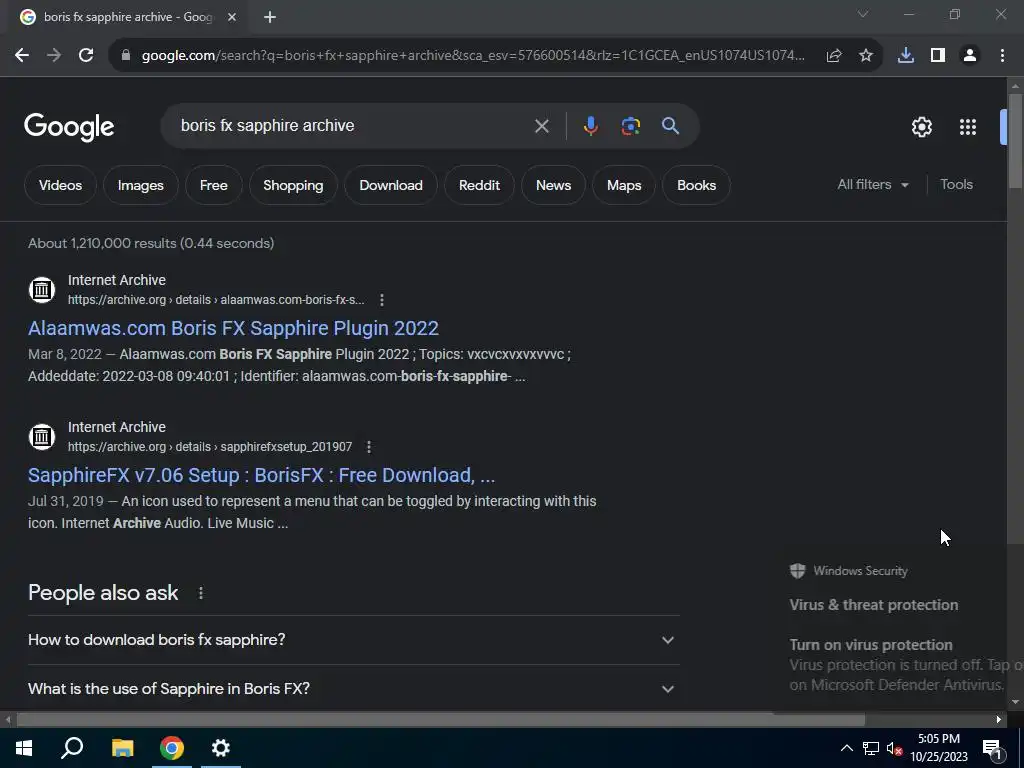The width and height of the screenshot is (1024, 768).
Task: Reload the current page
Action: 86,56
